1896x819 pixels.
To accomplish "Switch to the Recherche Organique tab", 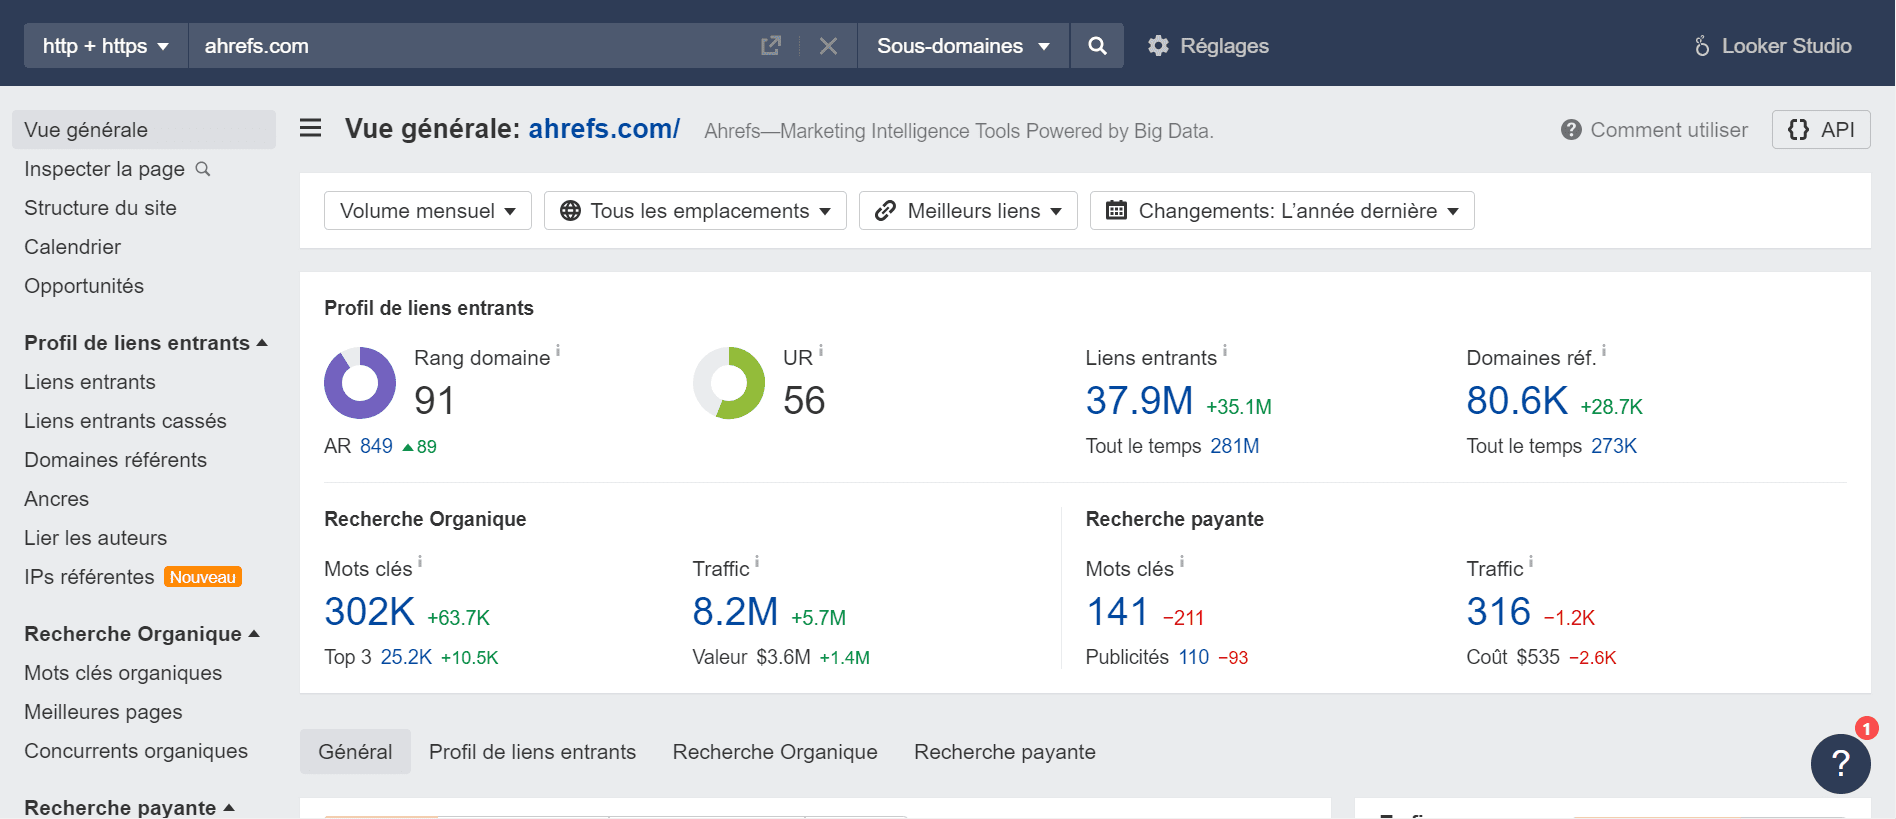I will pyautogui.click(x=775, y=752).
